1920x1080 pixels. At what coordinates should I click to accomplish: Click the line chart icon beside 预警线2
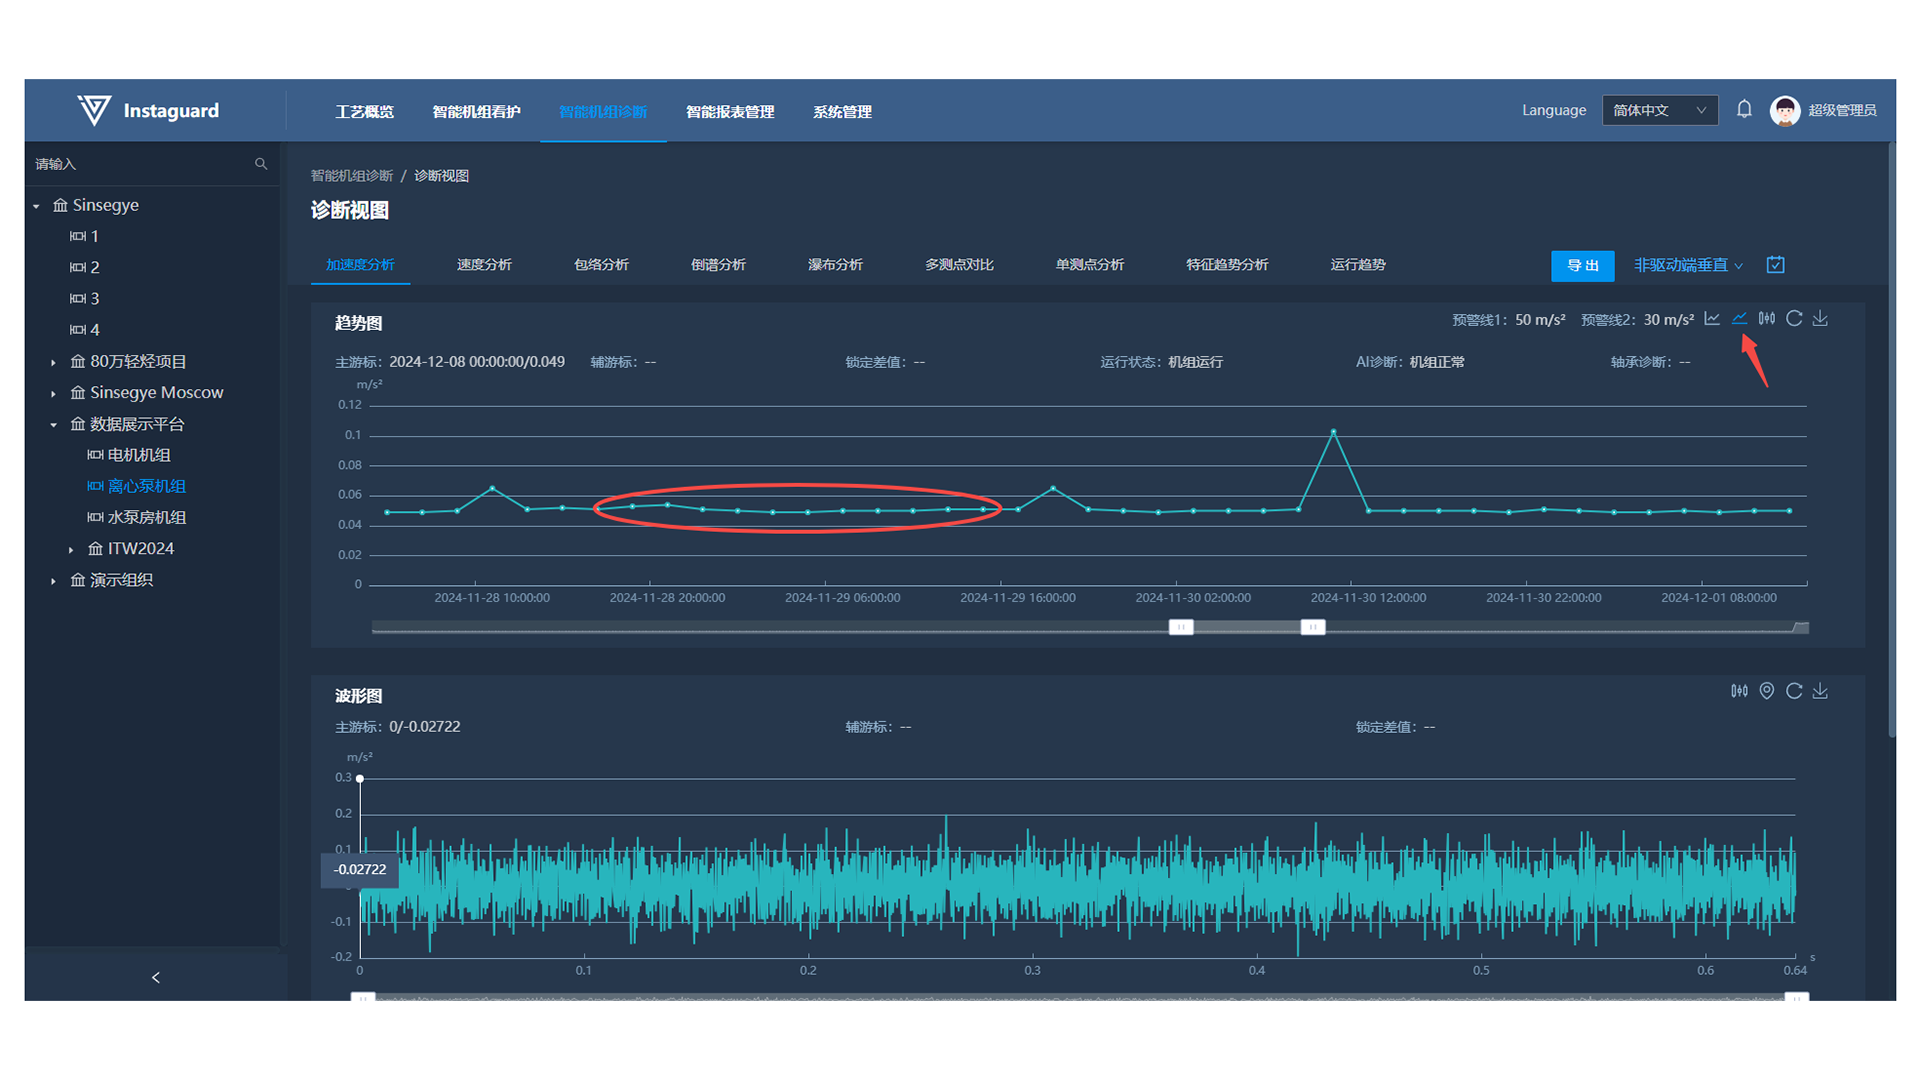(x=1712, y=319)
